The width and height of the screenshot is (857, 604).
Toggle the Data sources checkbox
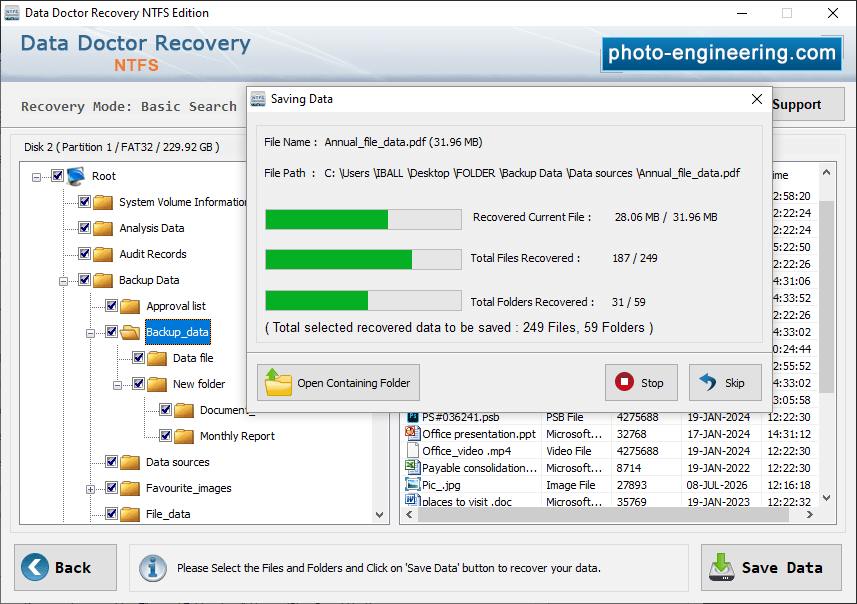click(x=111, y=462)
